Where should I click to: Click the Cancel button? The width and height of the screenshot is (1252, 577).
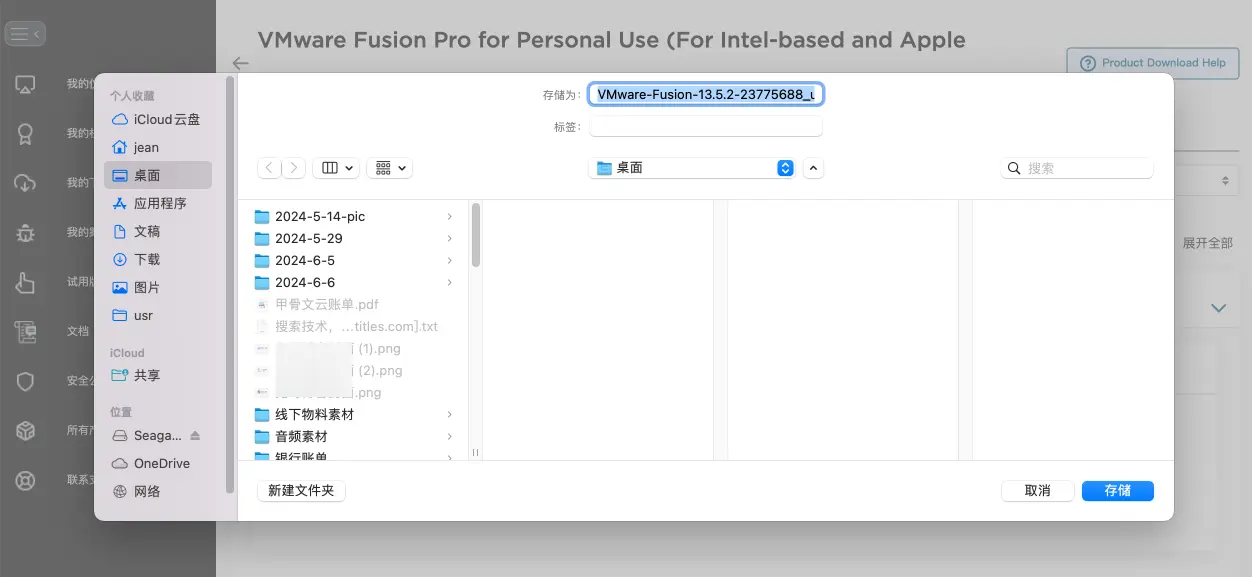coord(1037,490)
